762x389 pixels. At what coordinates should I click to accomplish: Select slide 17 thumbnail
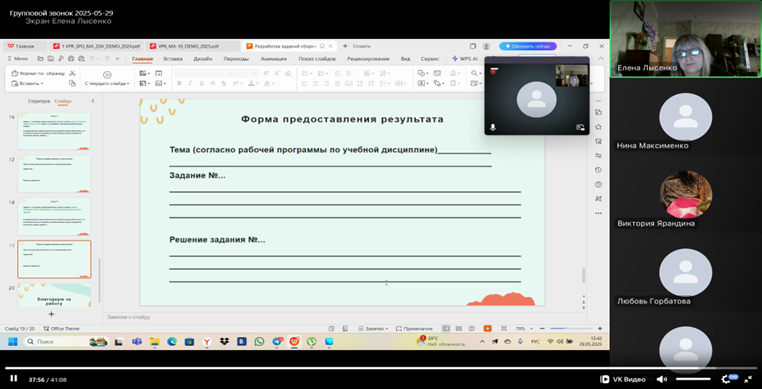(x=54, y=174)
